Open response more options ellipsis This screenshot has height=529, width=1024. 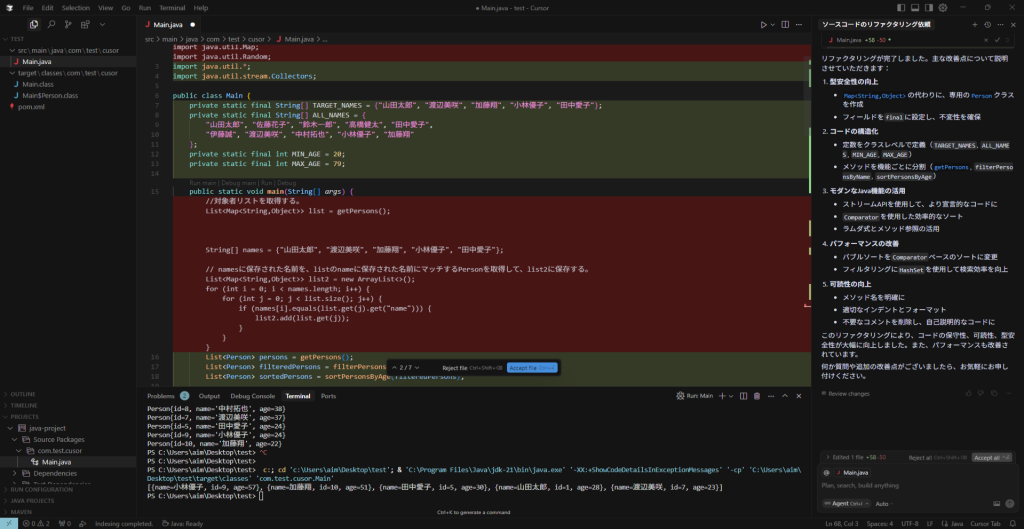(1006, 393)
